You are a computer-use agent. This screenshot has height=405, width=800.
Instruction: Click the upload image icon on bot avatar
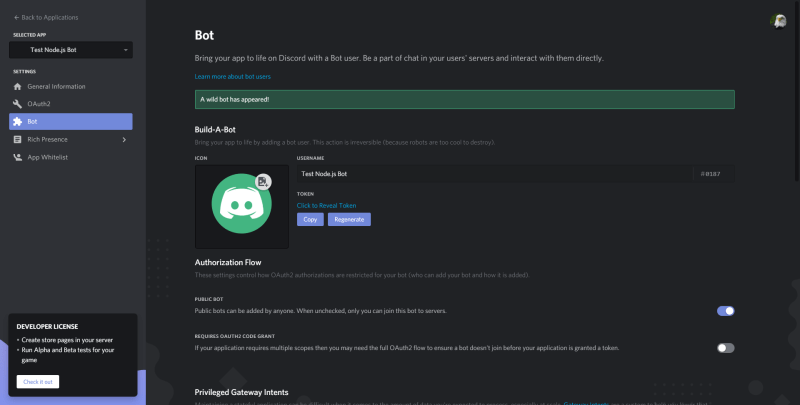click(263, 182)
